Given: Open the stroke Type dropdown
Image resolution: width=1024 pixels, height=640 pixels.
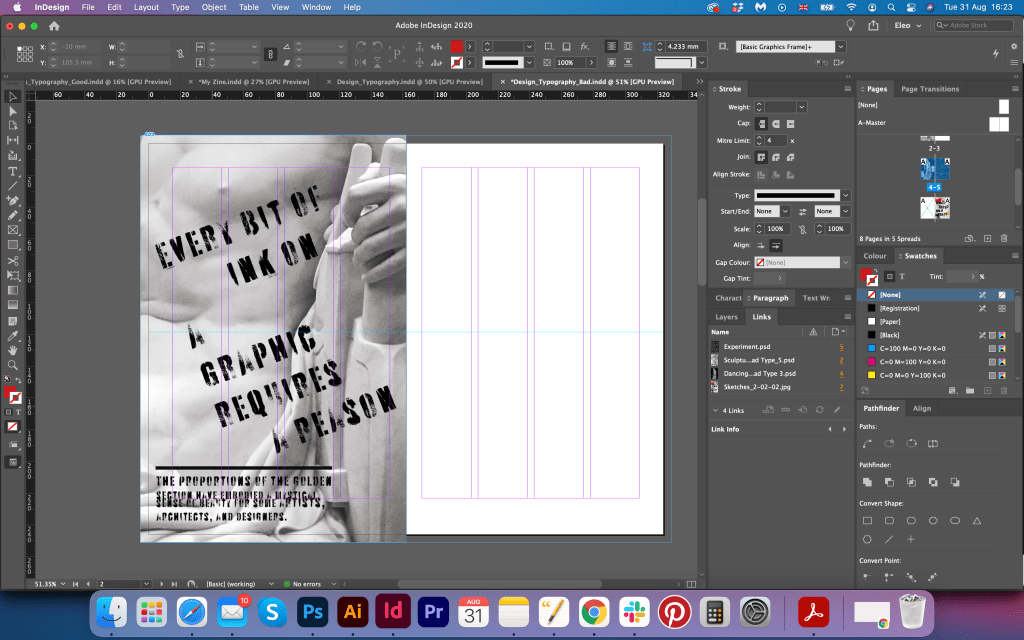Looking at the screenshot, I should click(845, 195).
